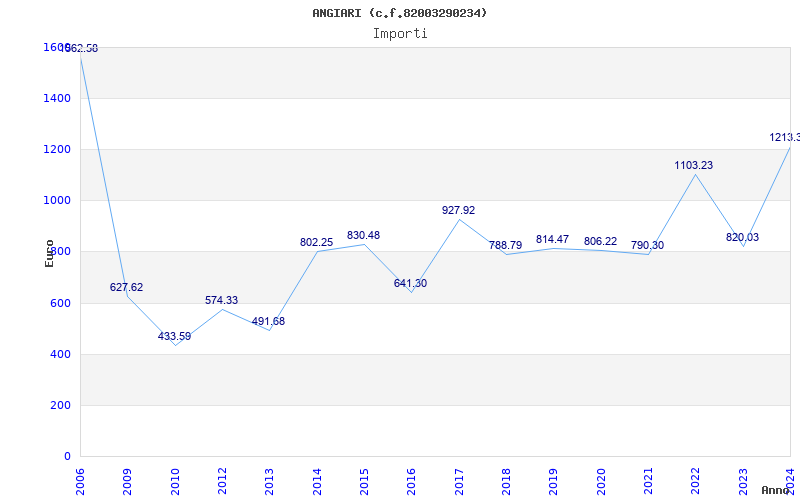The height and width of the screenshot is (500, 800).
Task: Click x-axis year label 2009
Action: point(128,482)
